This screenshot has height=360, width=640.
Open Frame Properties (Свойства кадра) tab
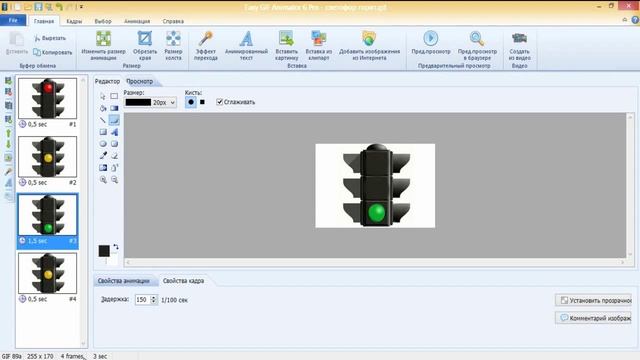coord(183,281)
